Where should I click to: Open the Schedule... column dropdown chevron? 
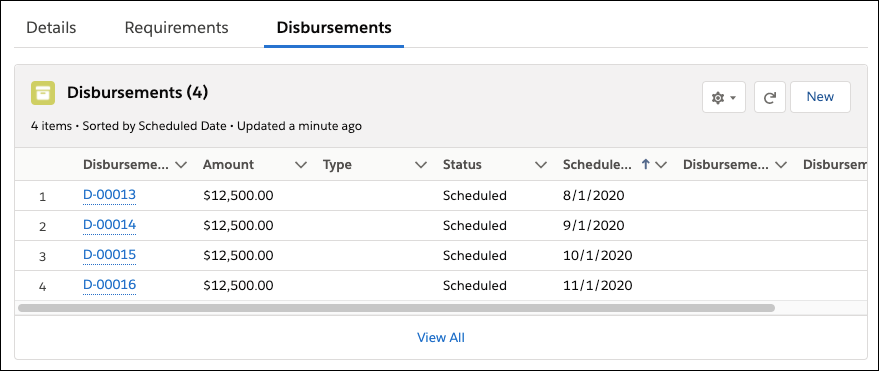pyautogui.click(x=660, y=165)
